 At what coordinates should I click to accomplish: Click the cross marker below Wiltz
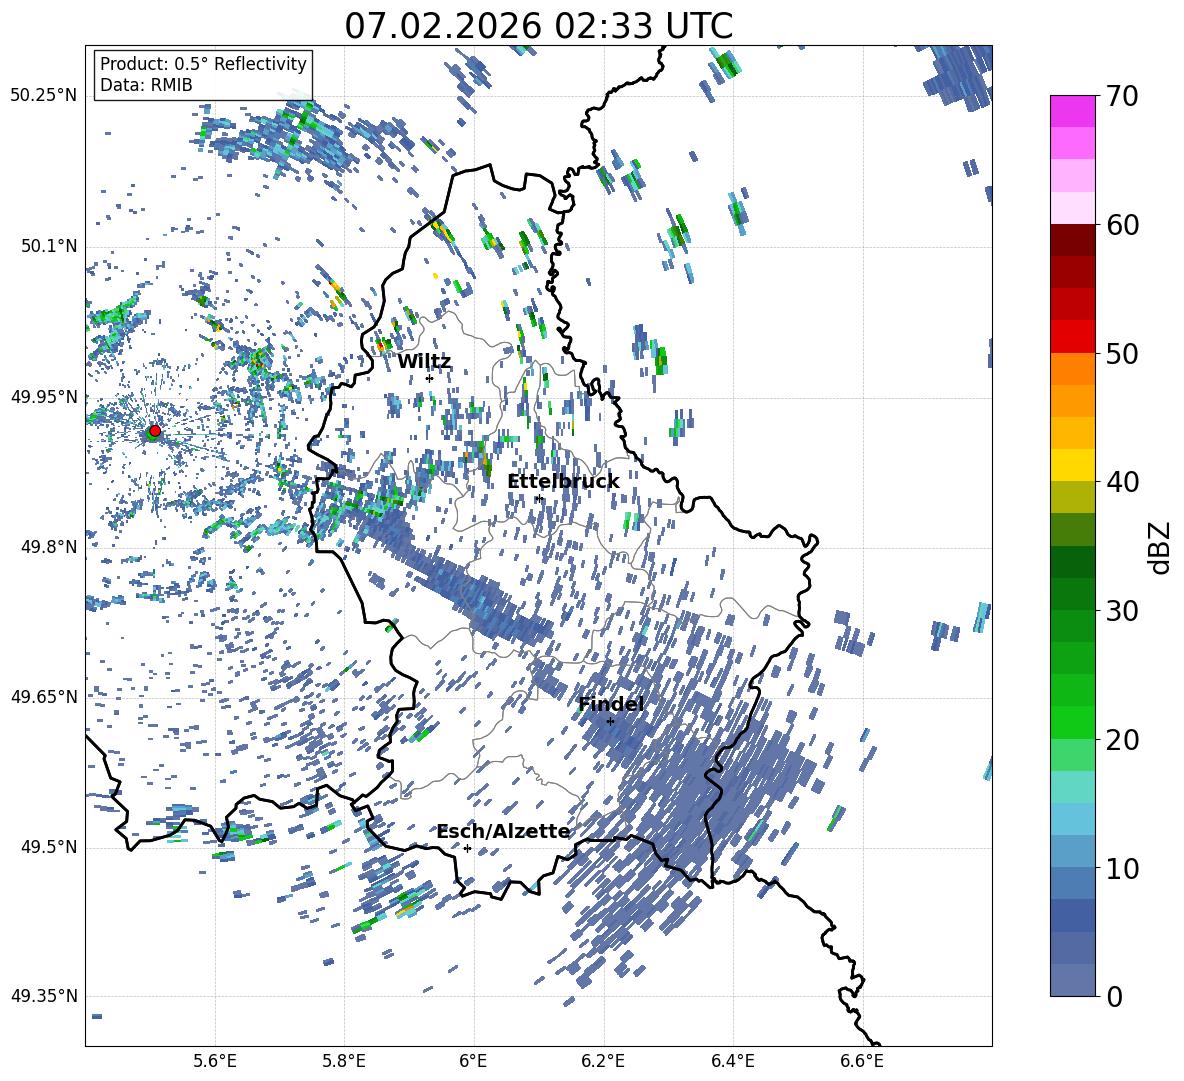[429, 378]
